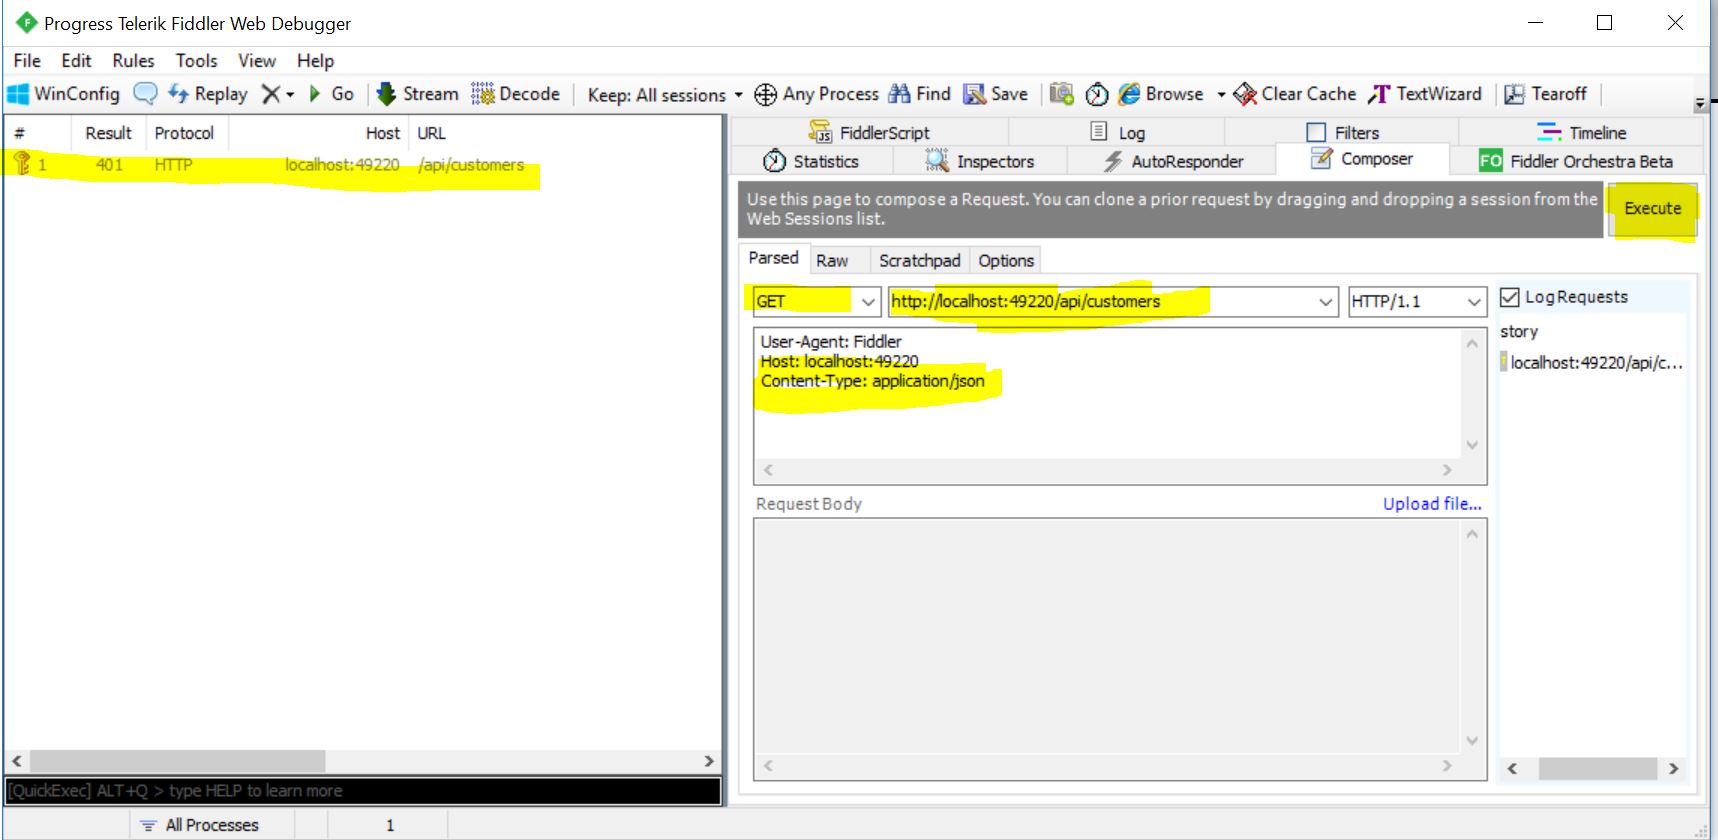Screen dimensions: 1718x840
Task: Open the File menu
Action: (x=27, y=61)
